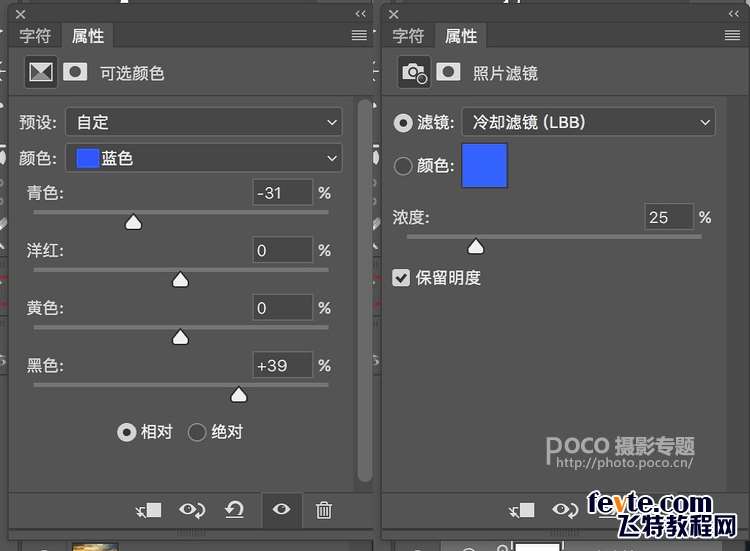
Task: Click 浓度 value field showing 25
Action: [x=668, y=217]
